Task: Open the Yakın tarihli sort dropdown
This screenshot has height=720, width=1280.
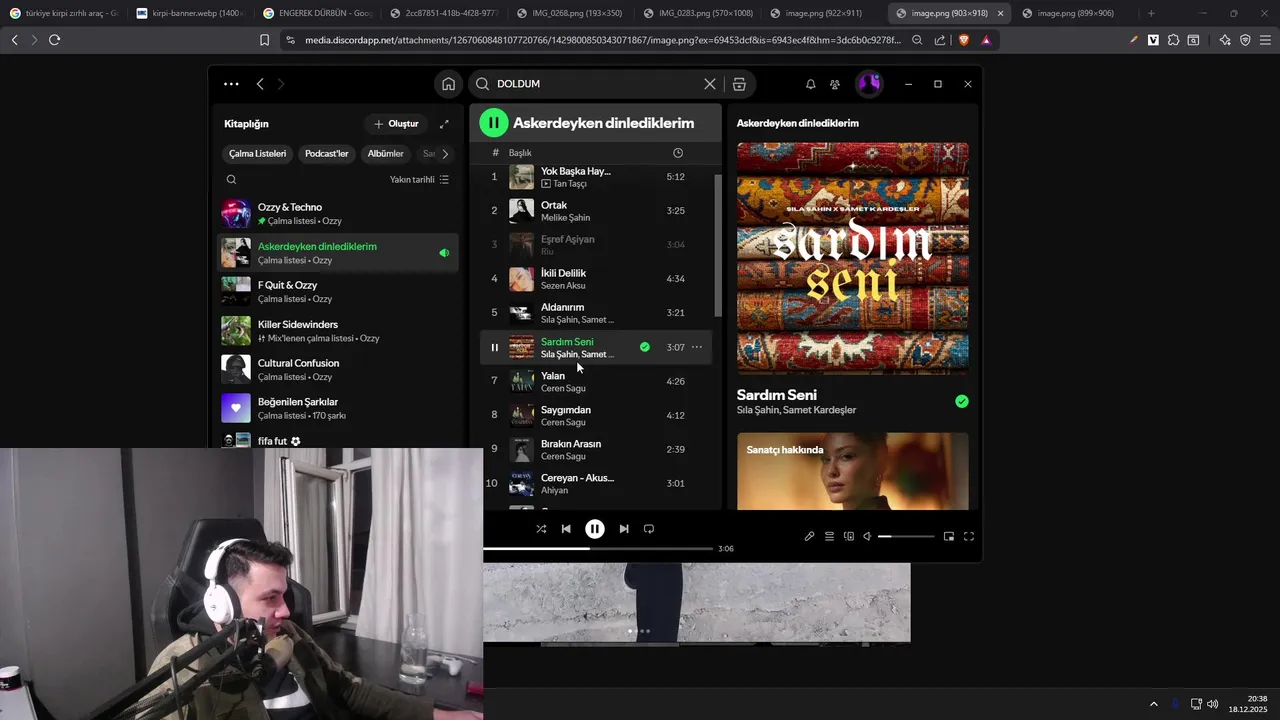Action: [x=419, y=180]
